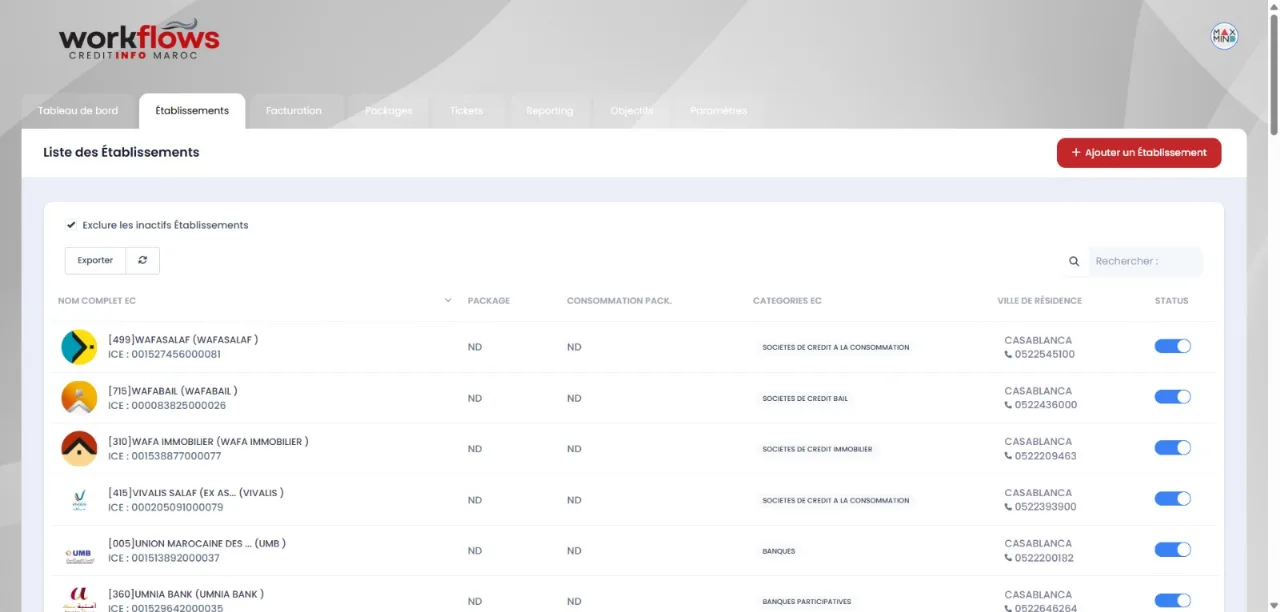Click the phone icon for 0522200182
This screenshot has height=612, width=1280.
coord(1009,558)
